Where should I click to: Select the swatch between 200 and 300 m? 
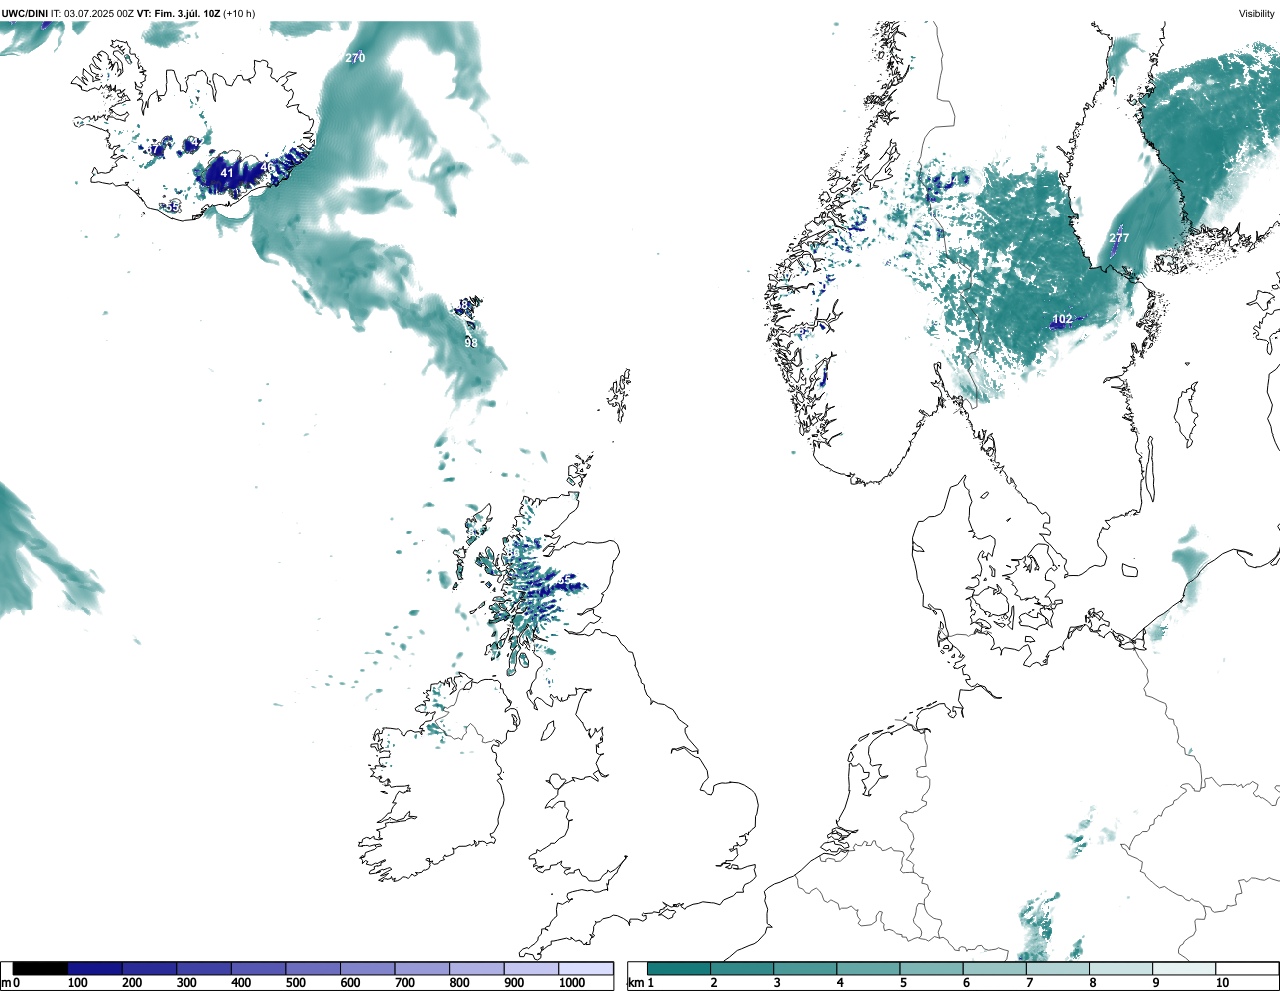pos(150,969)
